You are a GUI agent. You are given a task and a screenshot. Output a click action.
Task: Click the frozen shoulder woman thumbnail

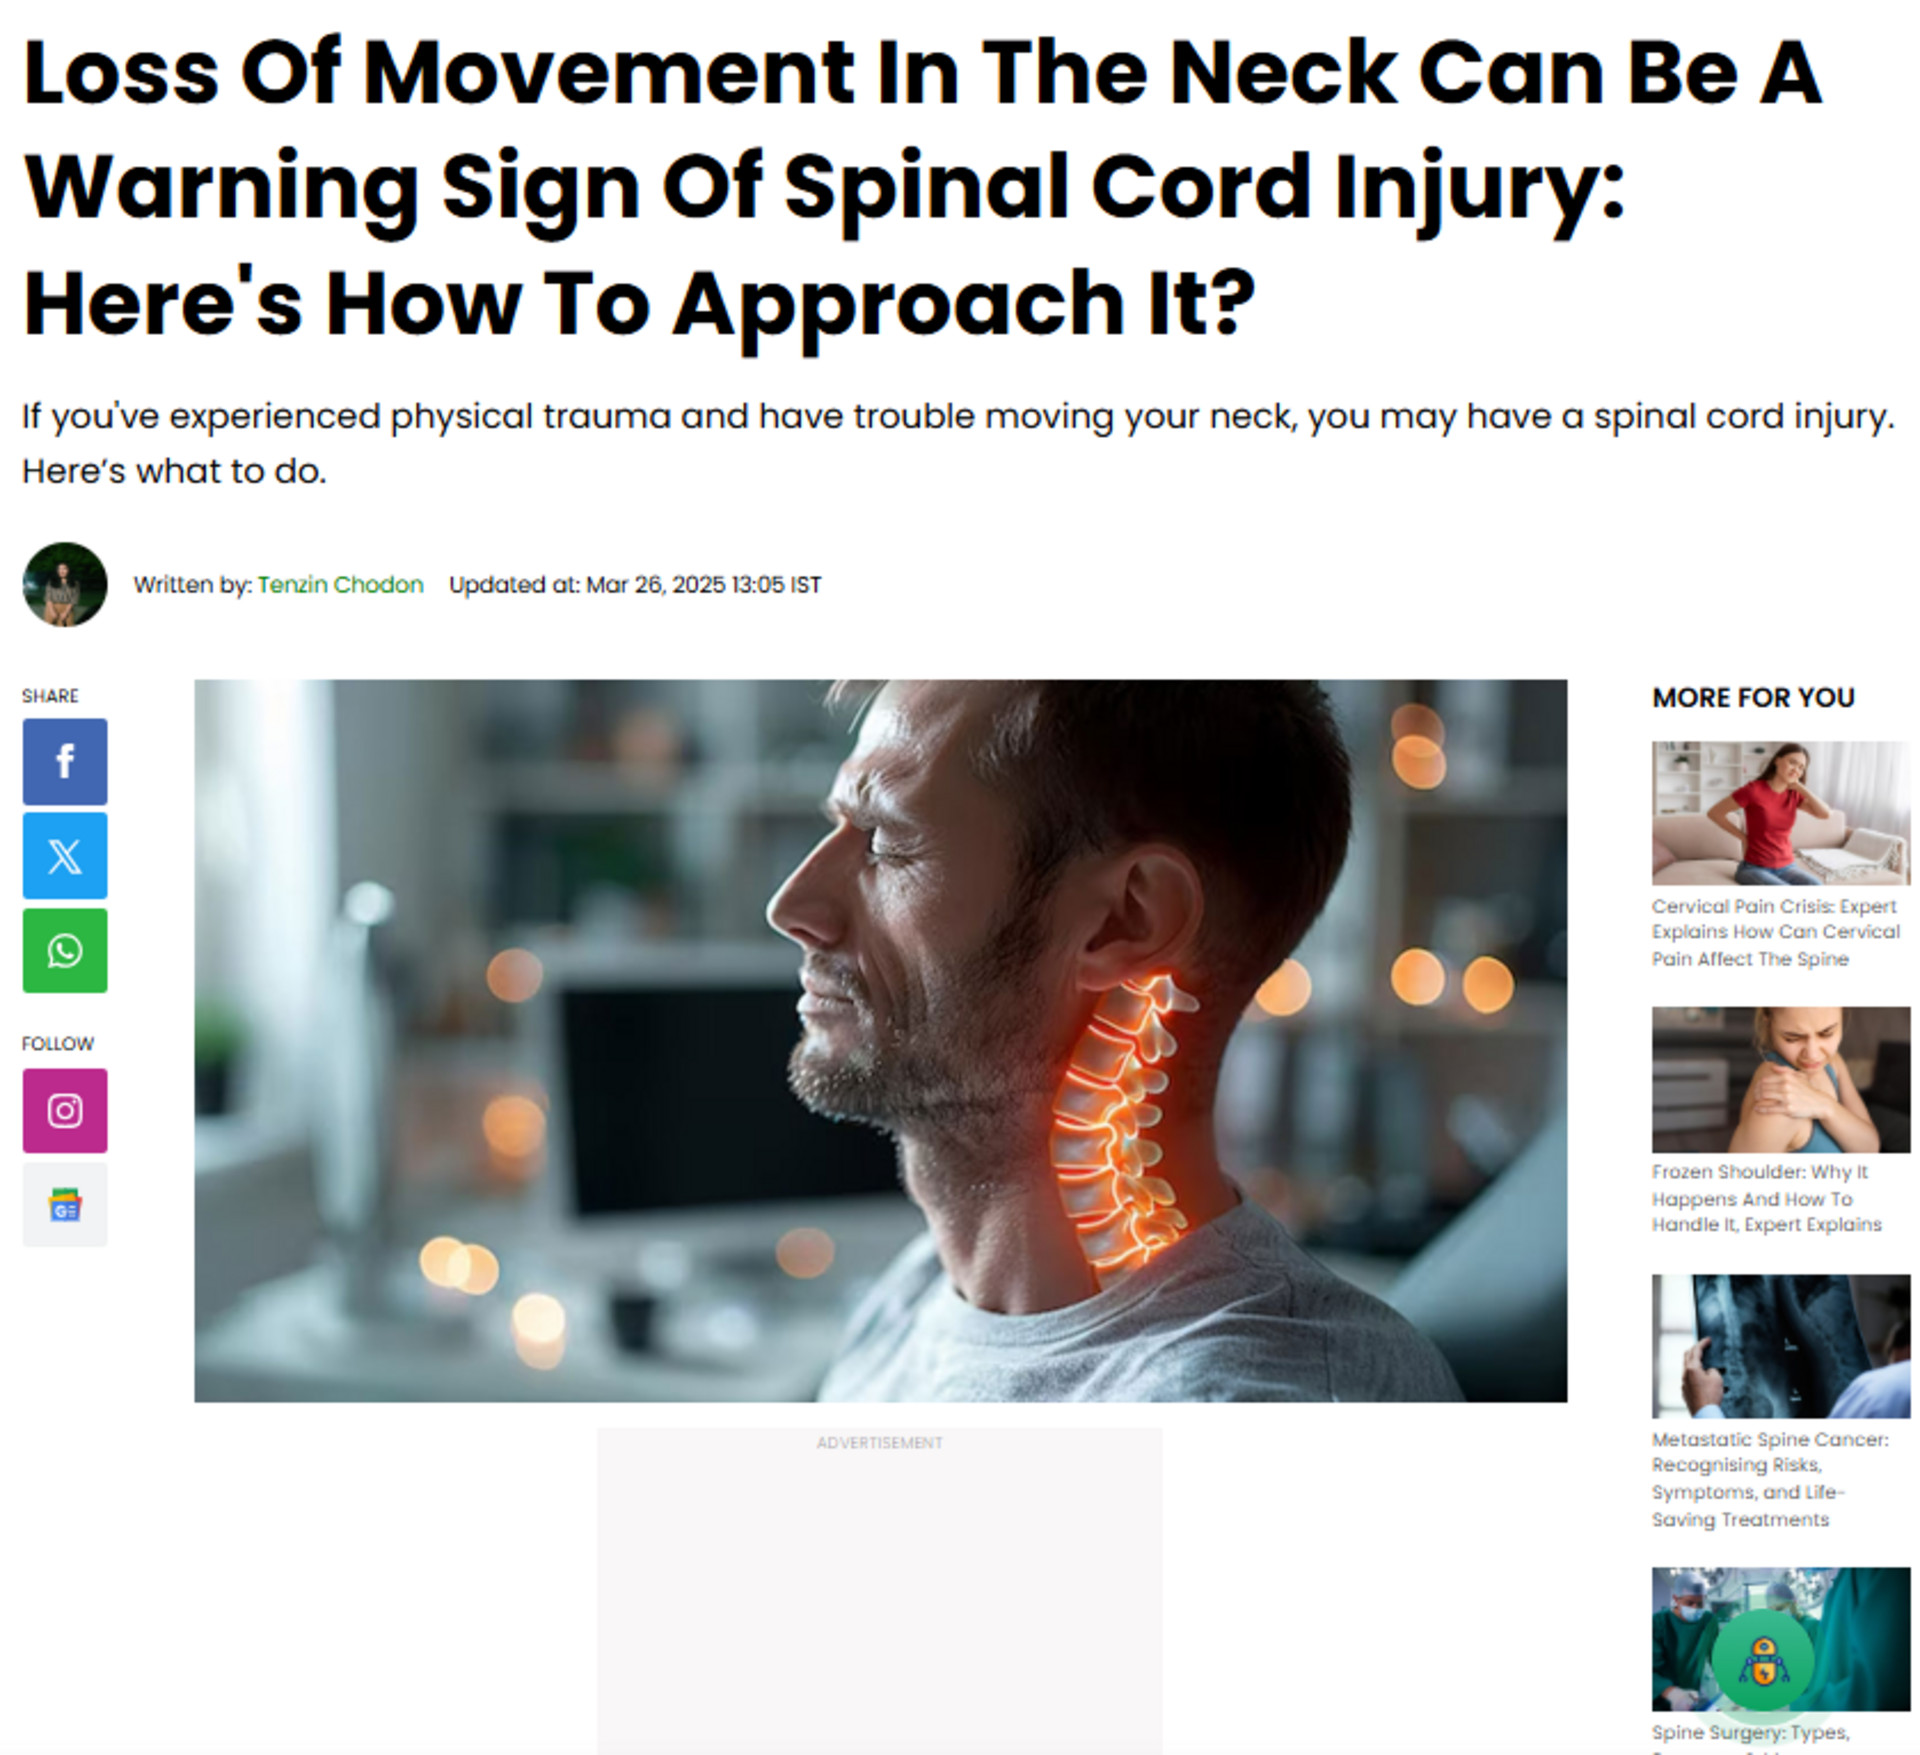[1781, 1079]
